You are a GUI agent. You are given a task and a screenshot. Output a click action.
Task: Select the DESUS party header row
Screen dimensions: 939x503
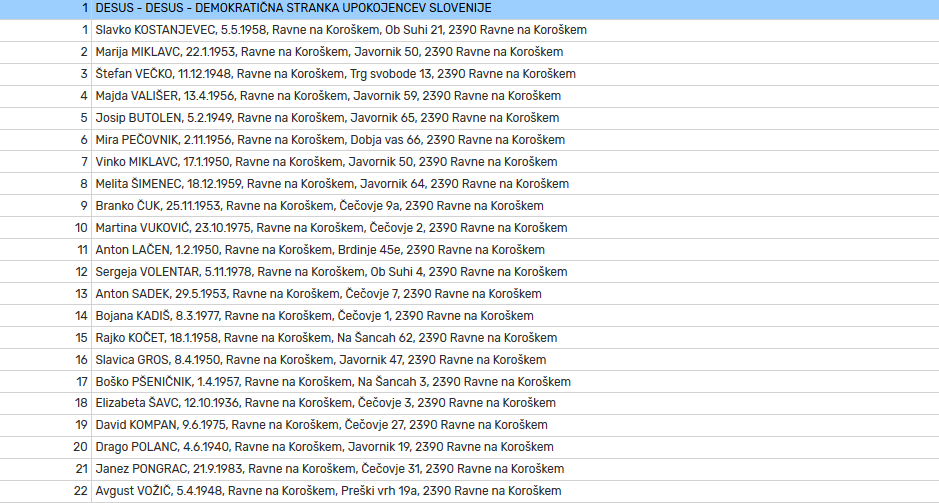tap(470, 8)
